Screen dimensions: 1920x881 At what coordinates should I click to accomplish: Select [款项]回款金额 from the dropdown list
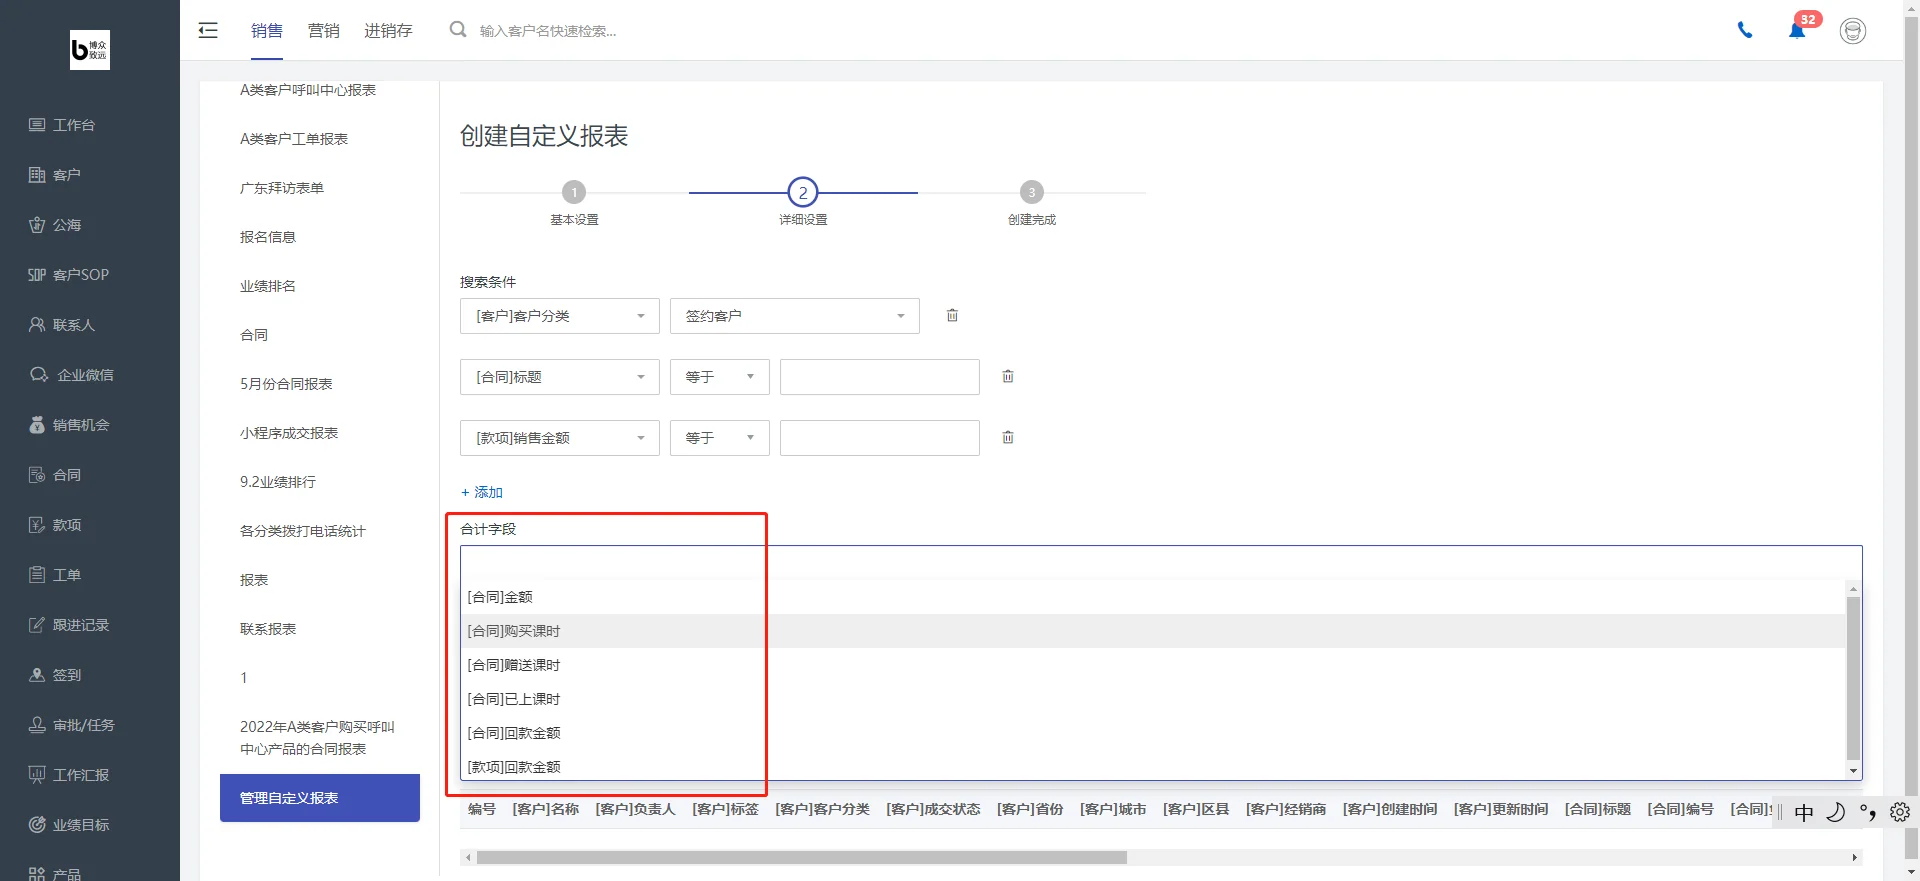coord(1153,766)
